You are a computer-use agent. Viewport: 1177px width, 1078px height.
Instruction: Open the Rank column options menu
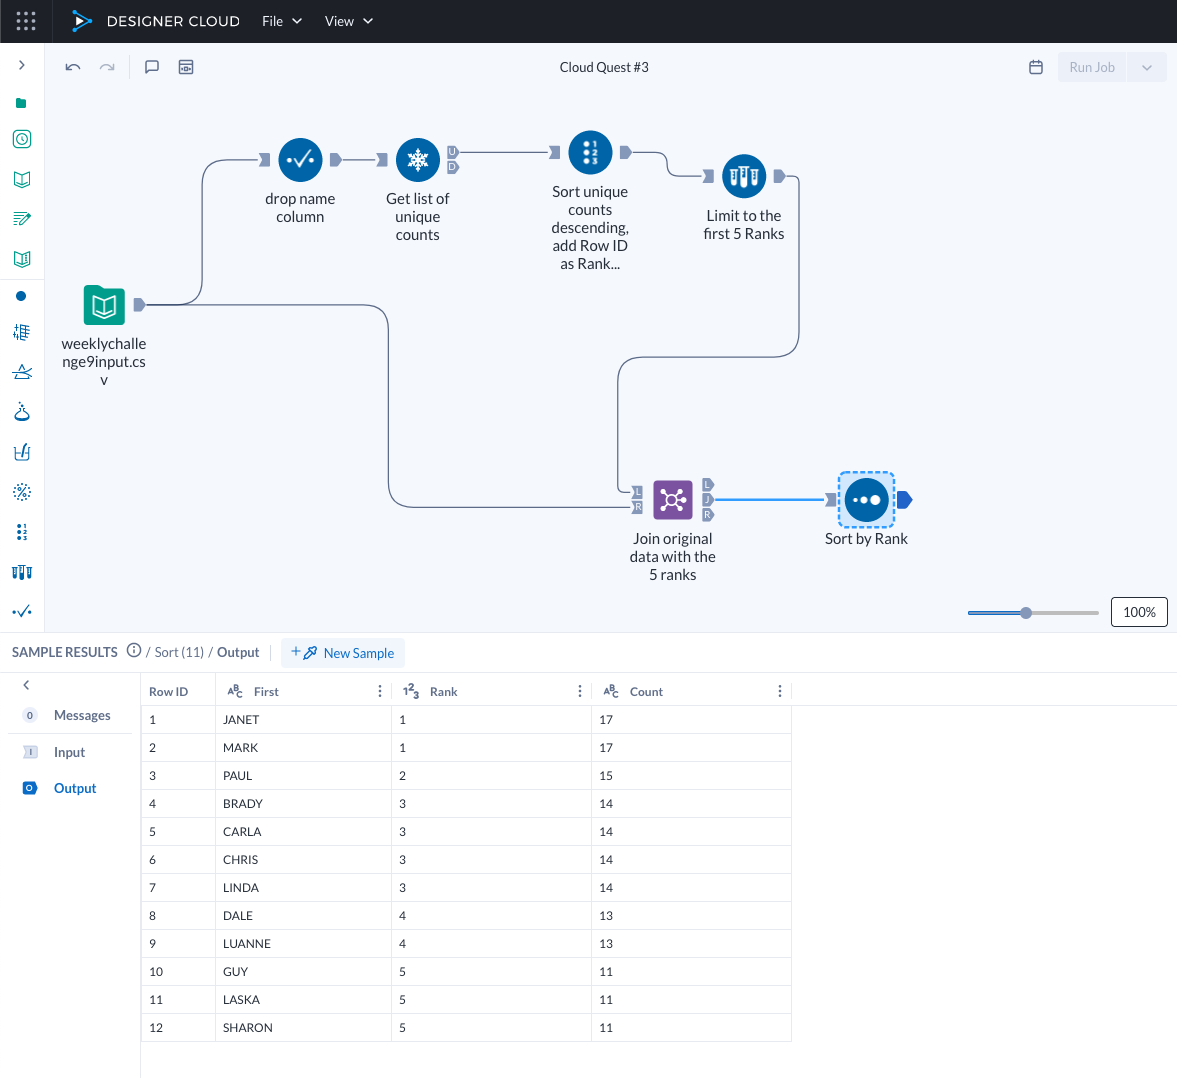coord(579,690)
